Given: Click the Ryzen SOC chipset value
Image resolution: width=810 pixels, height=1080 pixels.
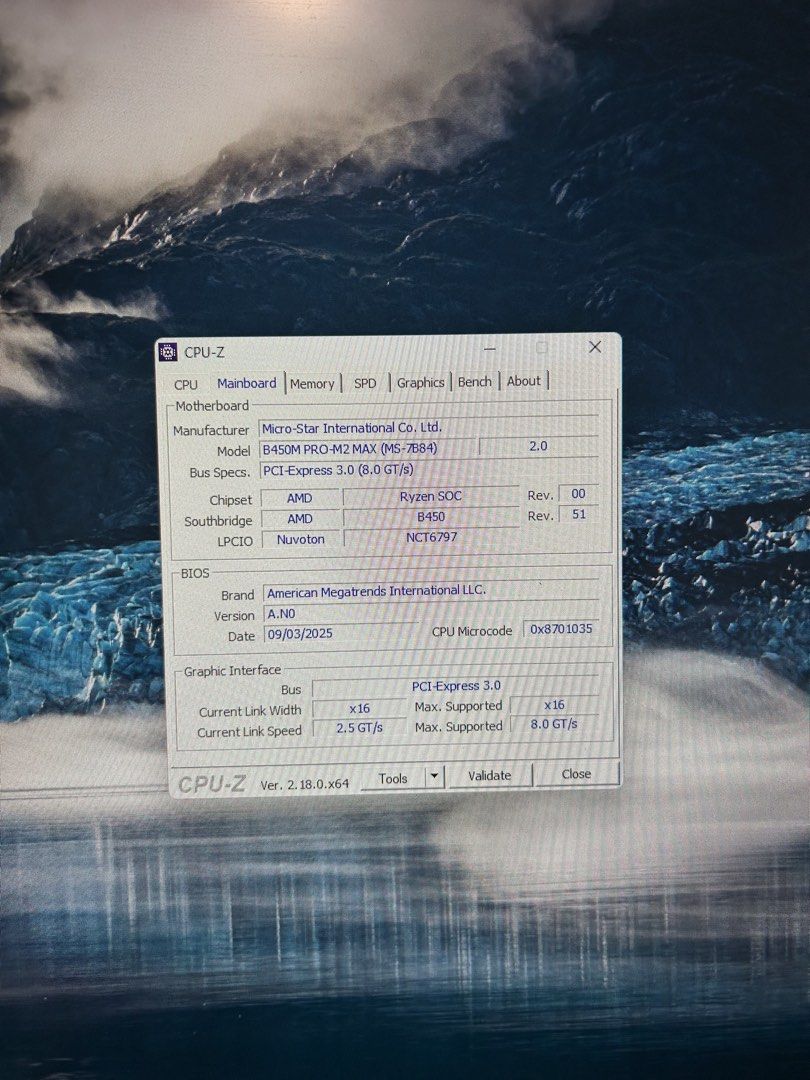Looking at the screenshot, I should tap(430, 496).
